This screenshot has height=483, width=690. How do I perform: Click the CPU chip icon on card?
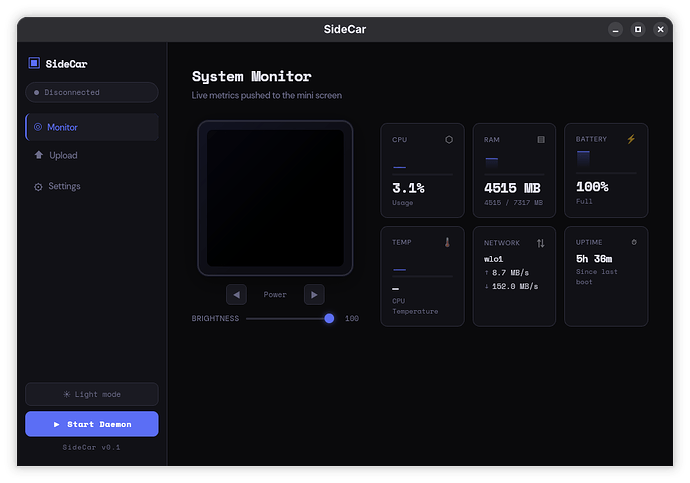[449, 140]
